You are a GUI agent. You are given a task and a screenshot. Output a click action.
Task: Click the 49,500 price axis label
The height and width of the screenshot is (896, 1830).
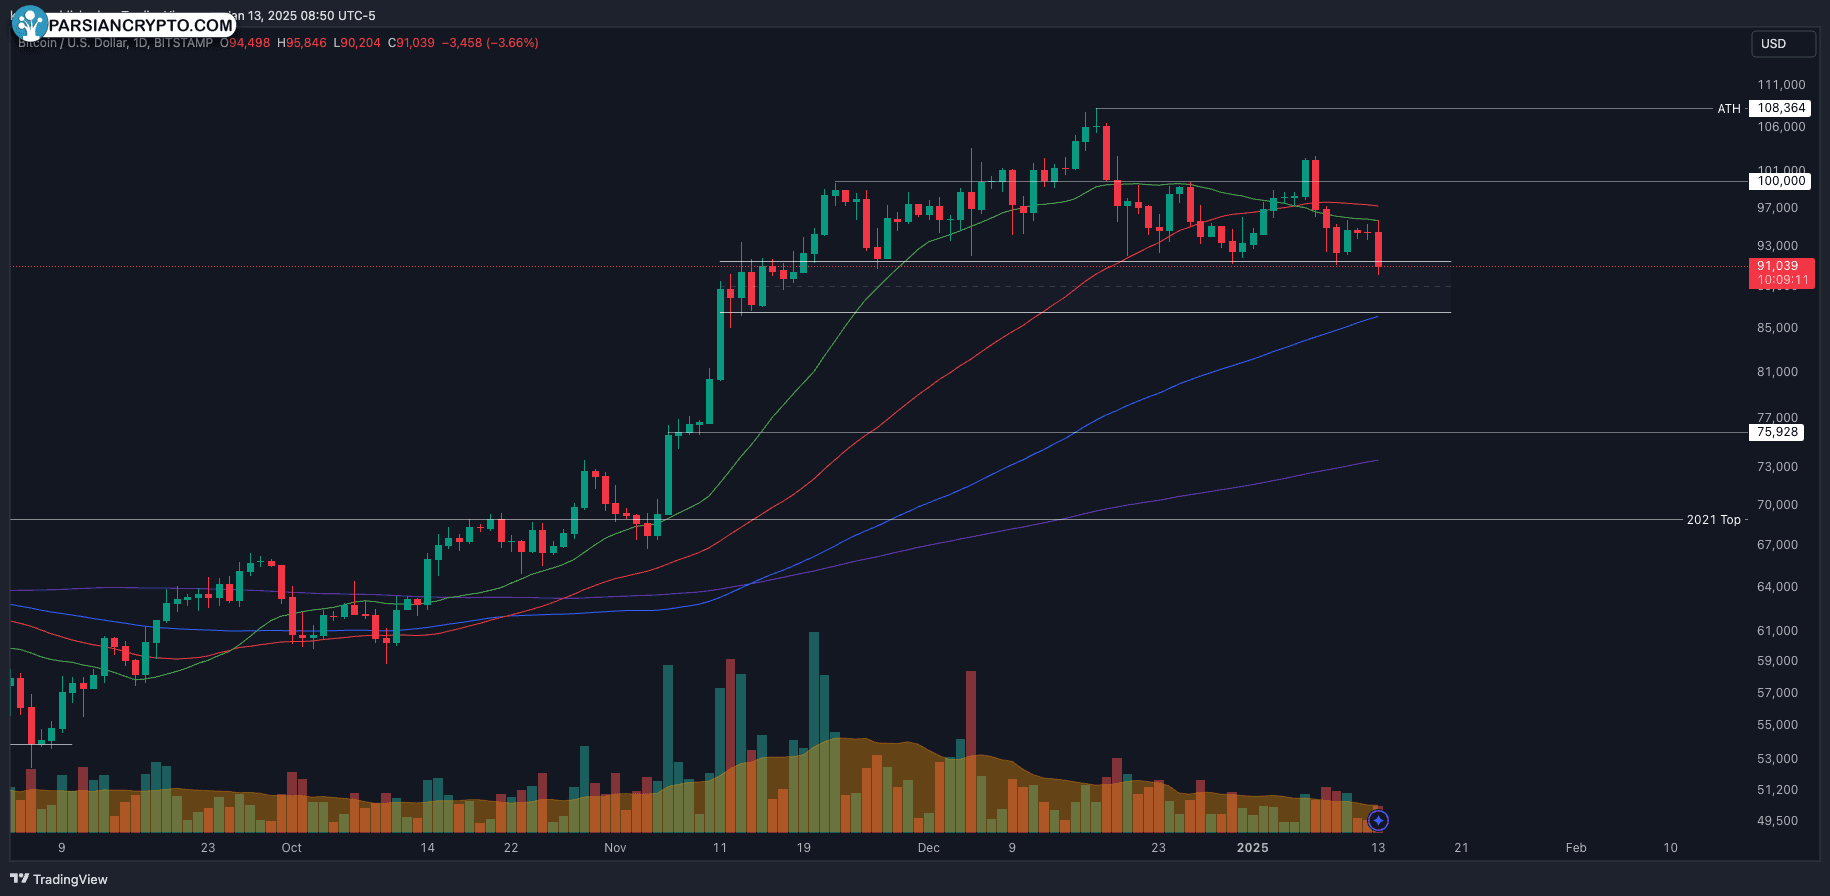pyautogui.click(x=1778, y=821)
